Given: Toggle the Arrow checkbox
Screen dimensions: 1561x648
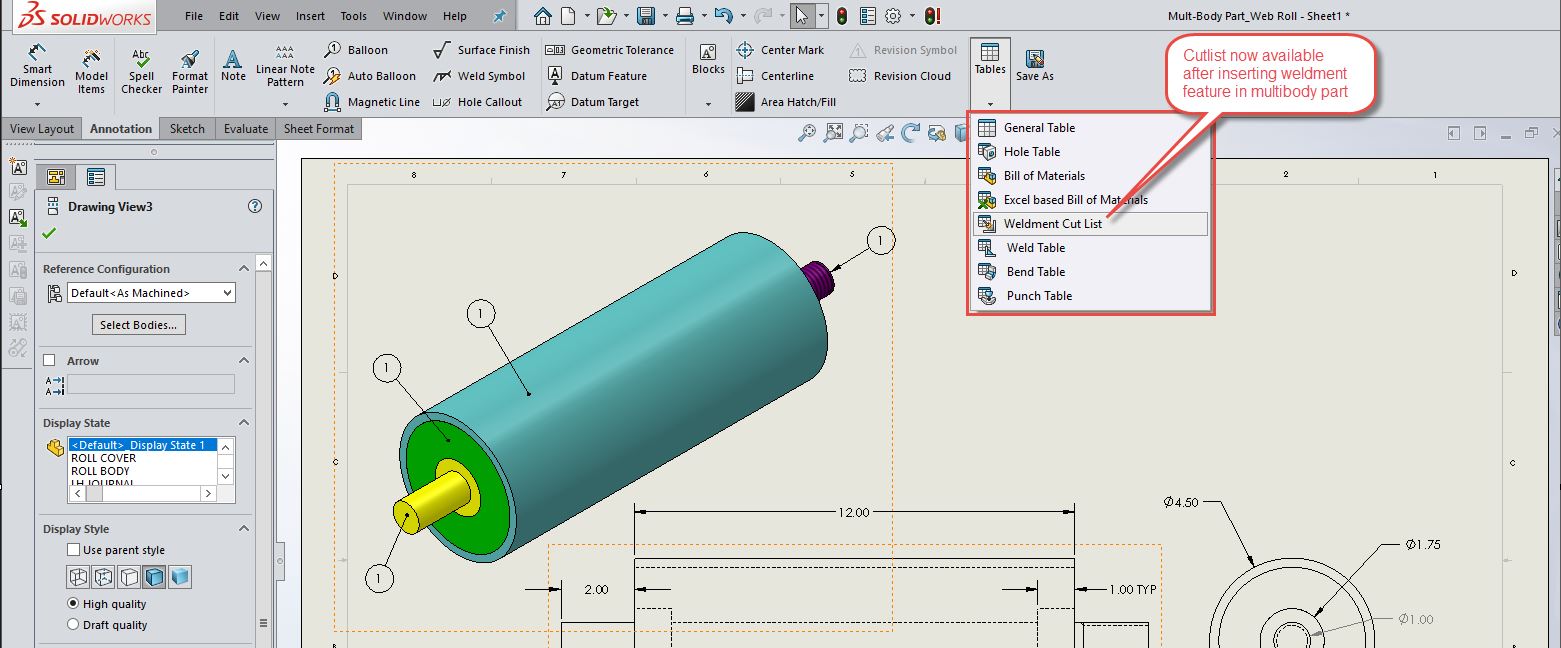Looking at the screenshot, I should [49, 361].
